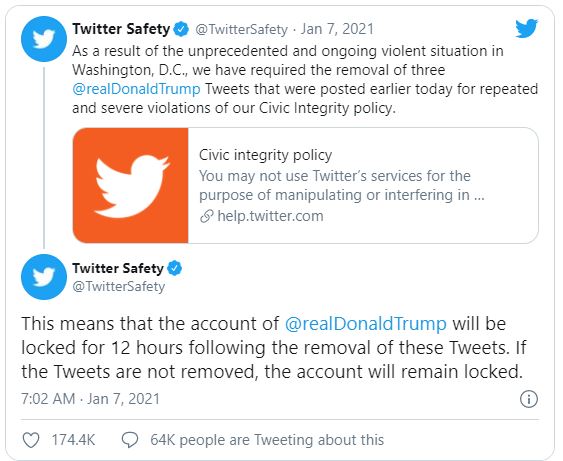Click the reply speech bubble icon
Image resolution: width=563 pixels, height=461 pixels.
coord(130,440)
